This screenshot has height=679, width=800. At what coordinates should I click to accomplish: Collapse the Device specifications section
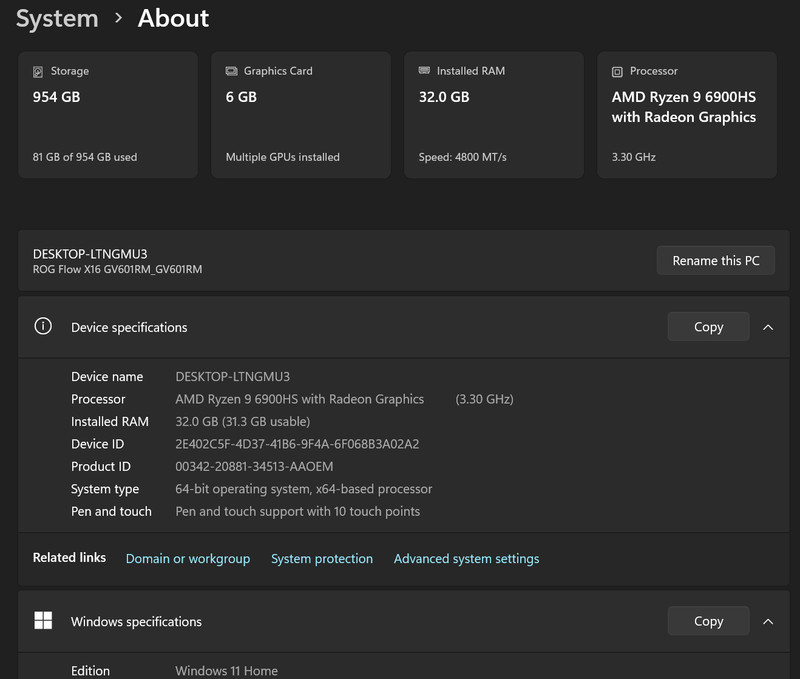[x=768, y=327]
